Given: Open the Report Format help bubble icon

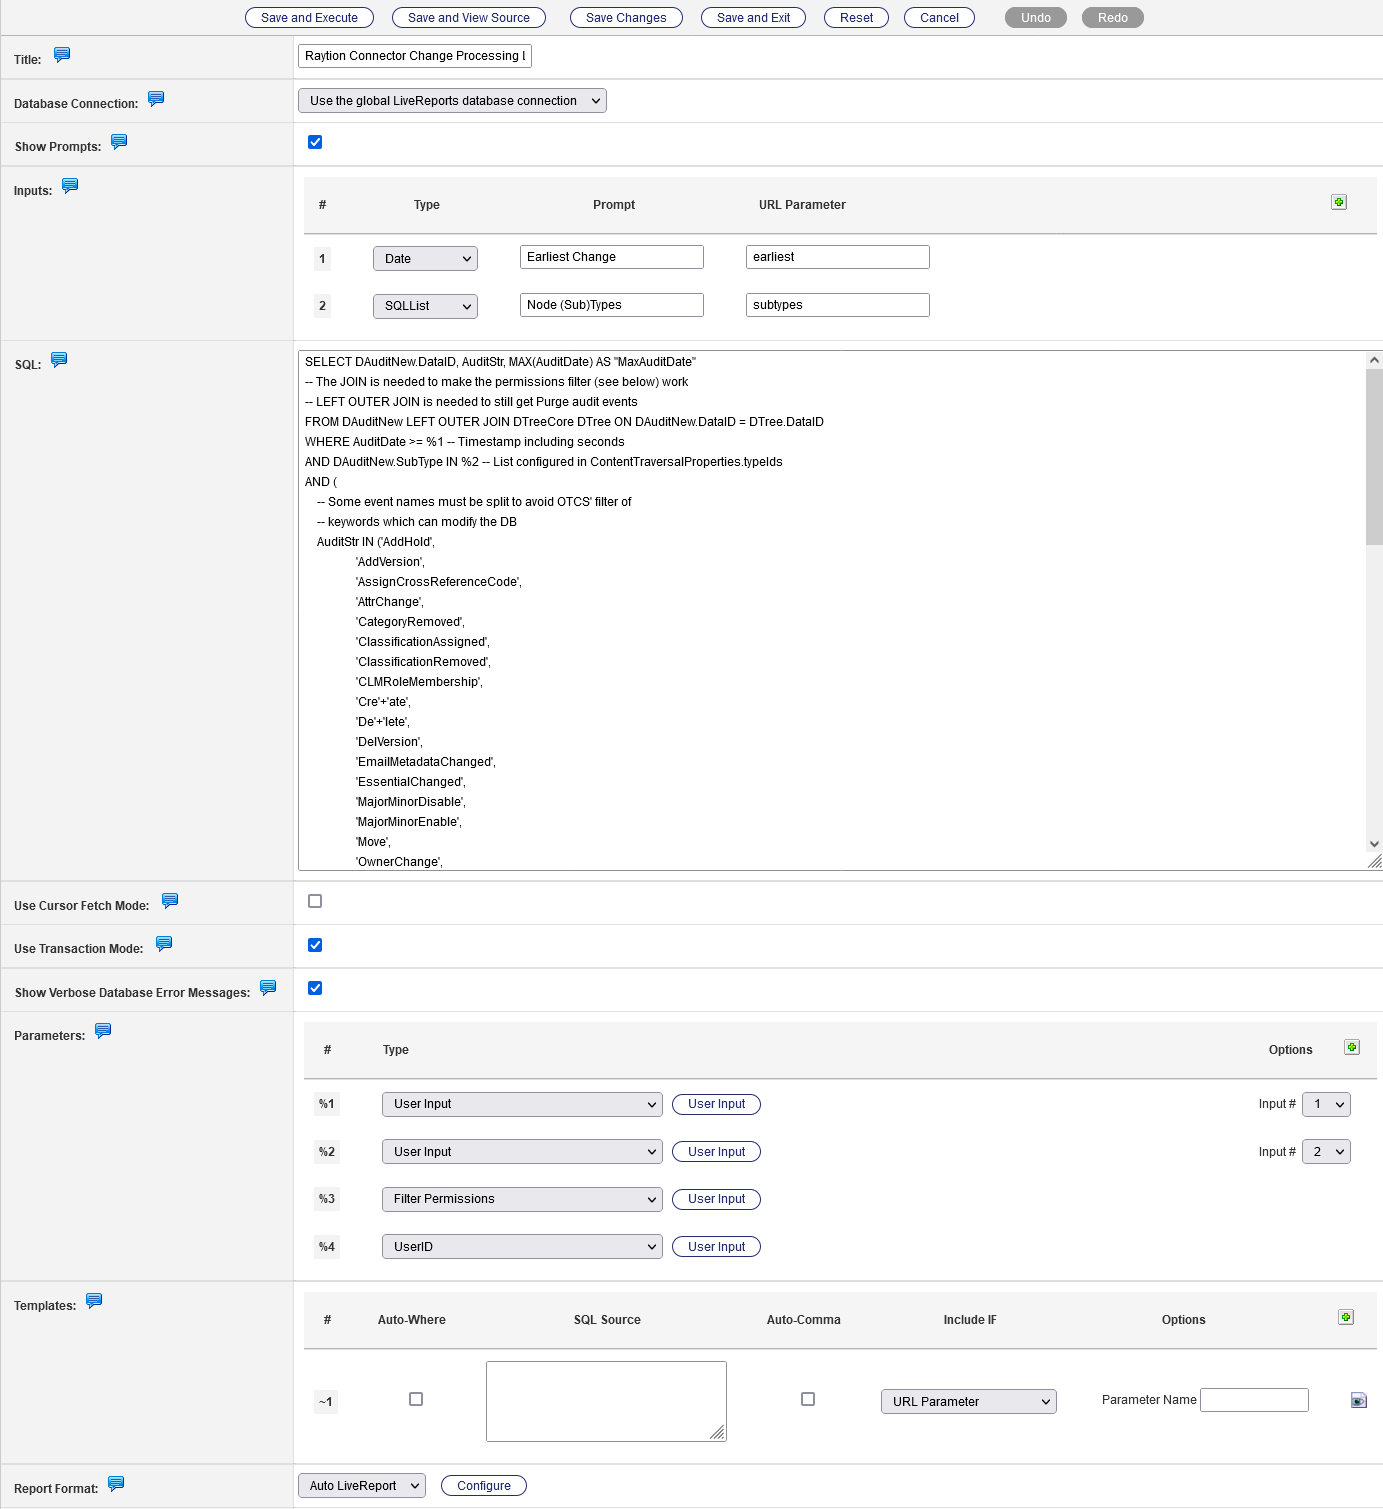Looking at the screenshot, I should click(x=117, y=1484).
